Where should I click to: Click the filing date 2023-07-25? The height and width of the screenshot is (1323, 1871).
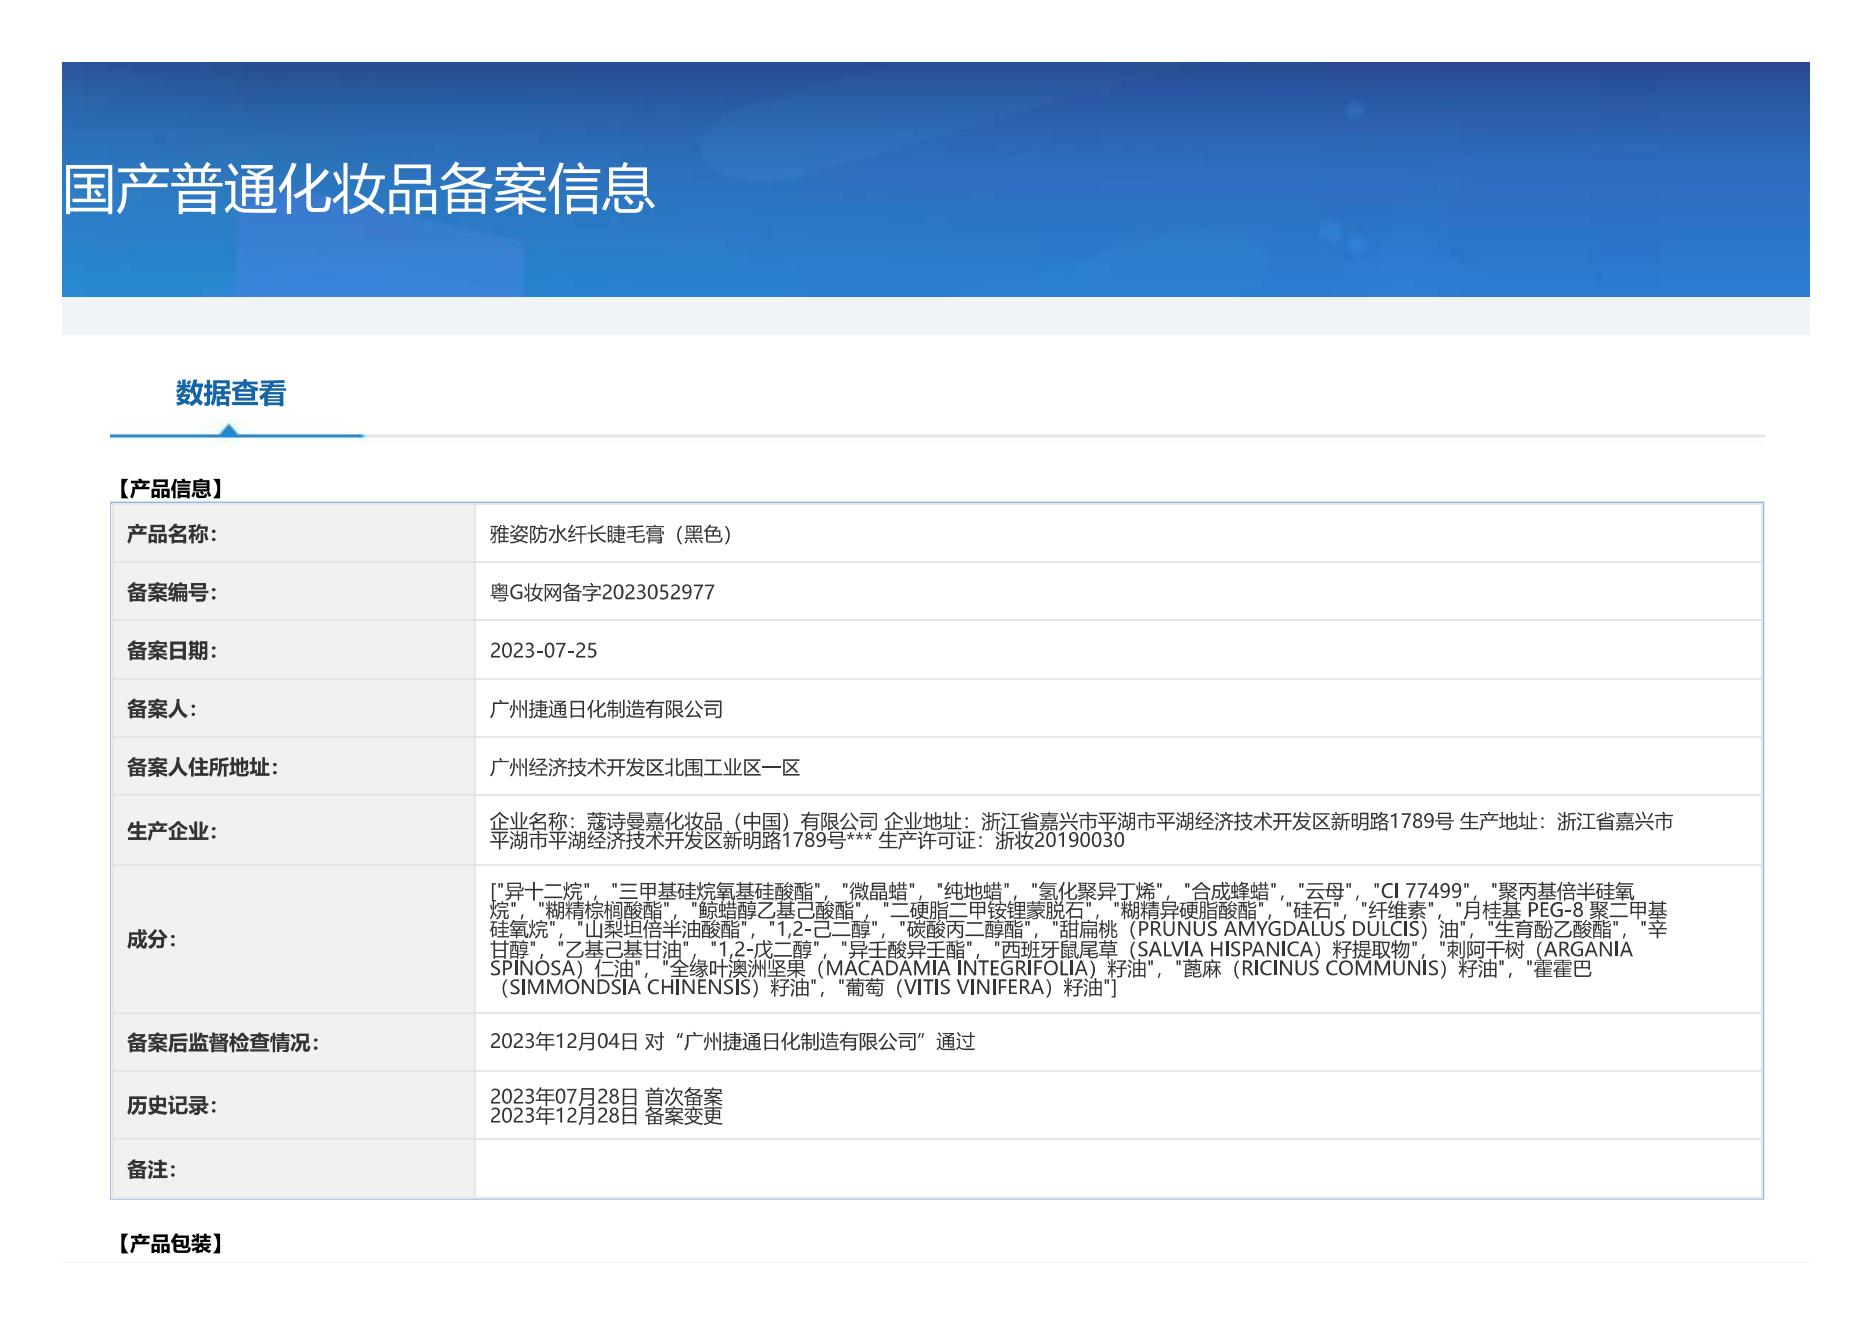[x=543, y=650]
